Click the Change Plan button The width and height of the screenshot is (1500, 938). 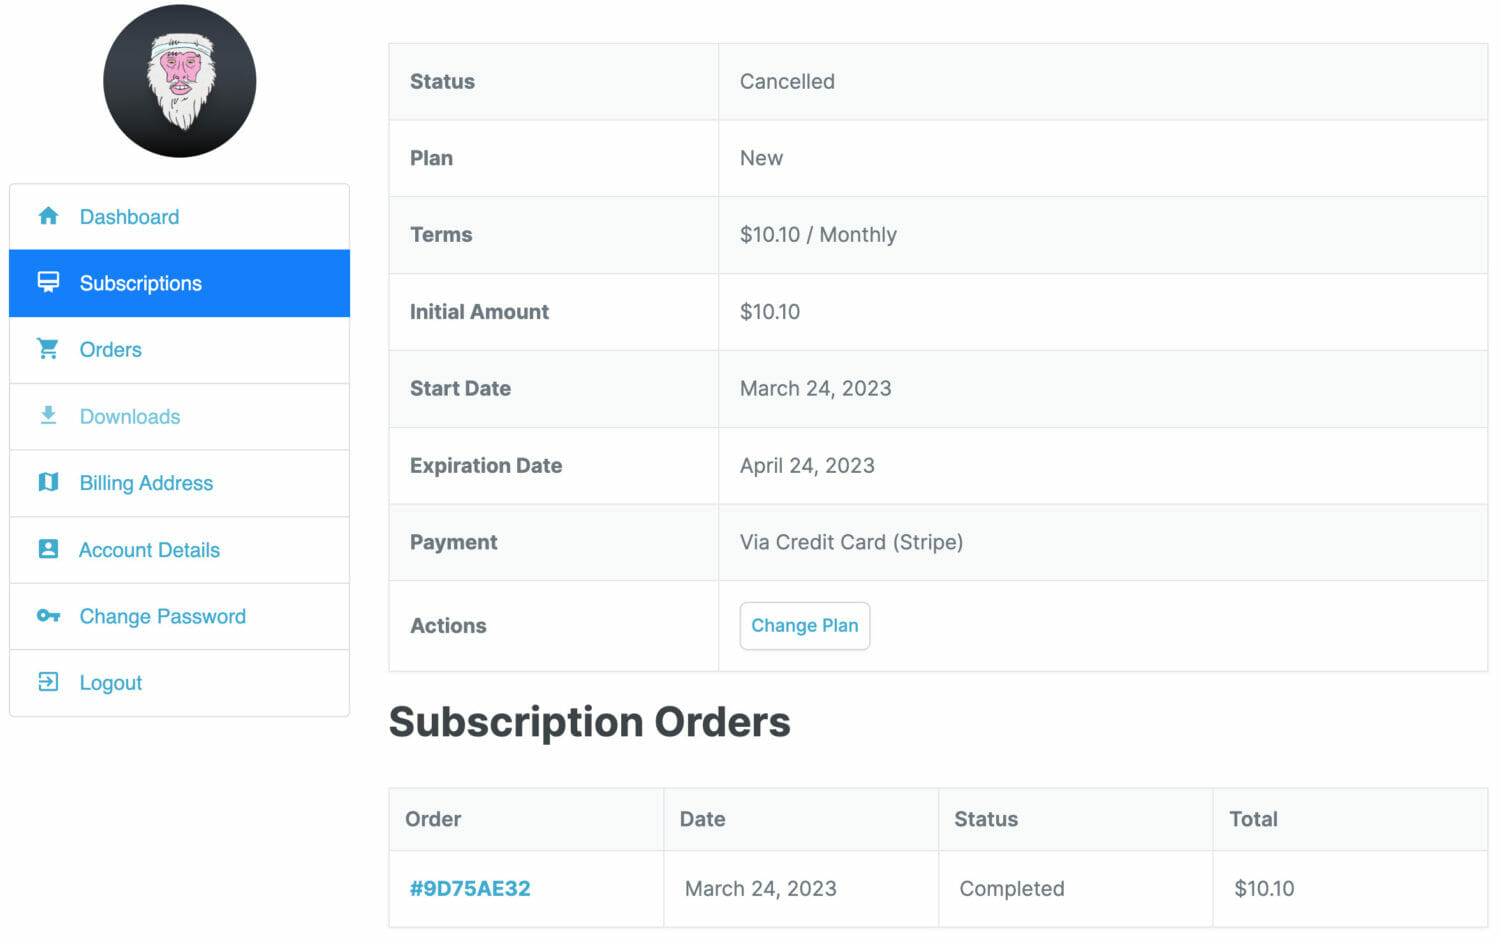(x=805, y=626)
